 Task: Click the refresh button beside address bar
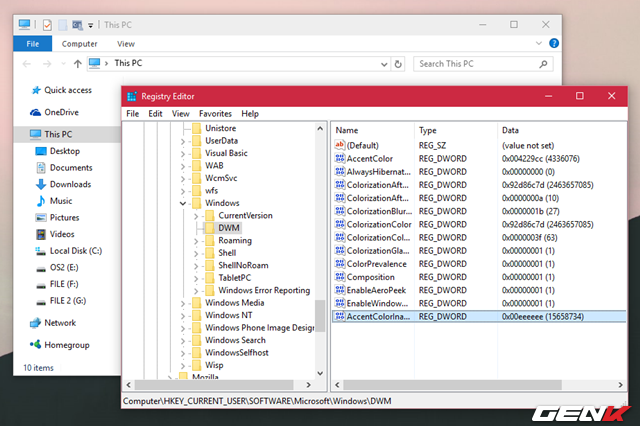coord(398,64)
